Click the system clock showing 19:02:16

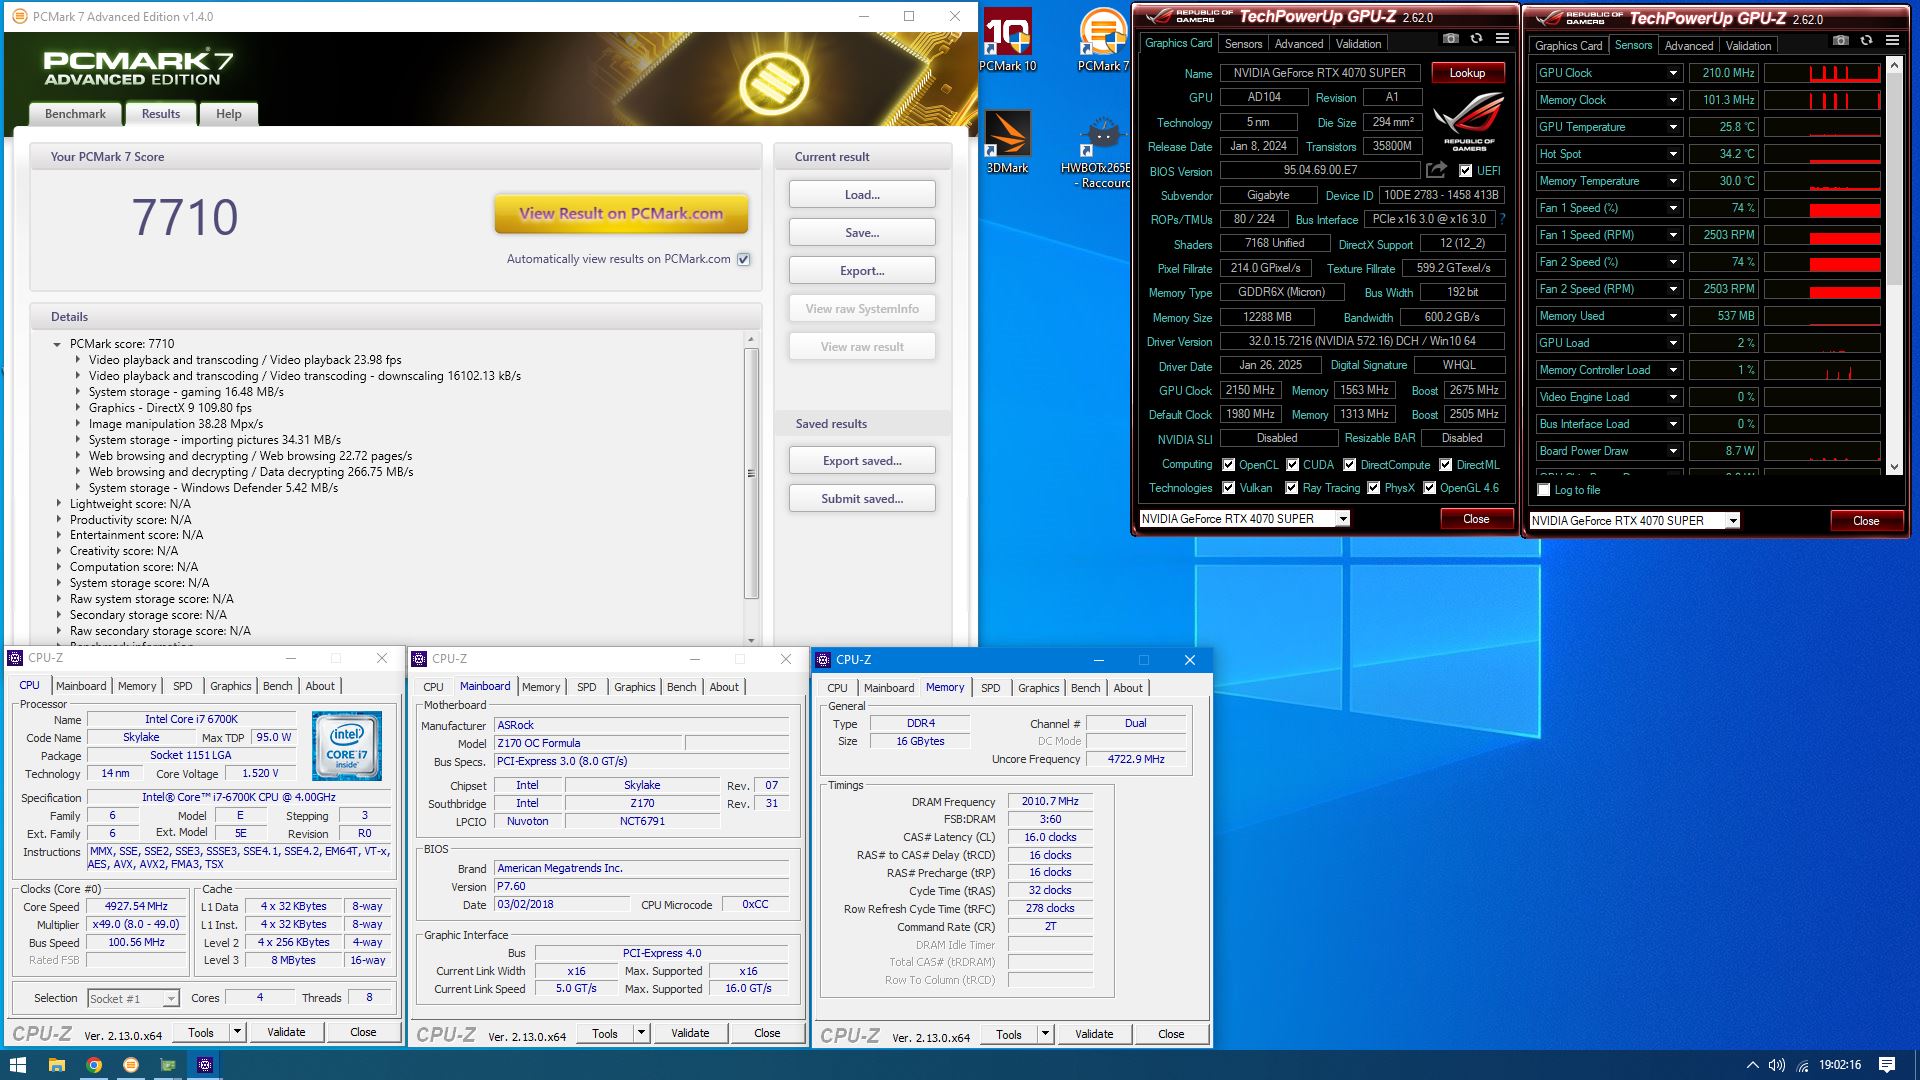[1840, 1065]
